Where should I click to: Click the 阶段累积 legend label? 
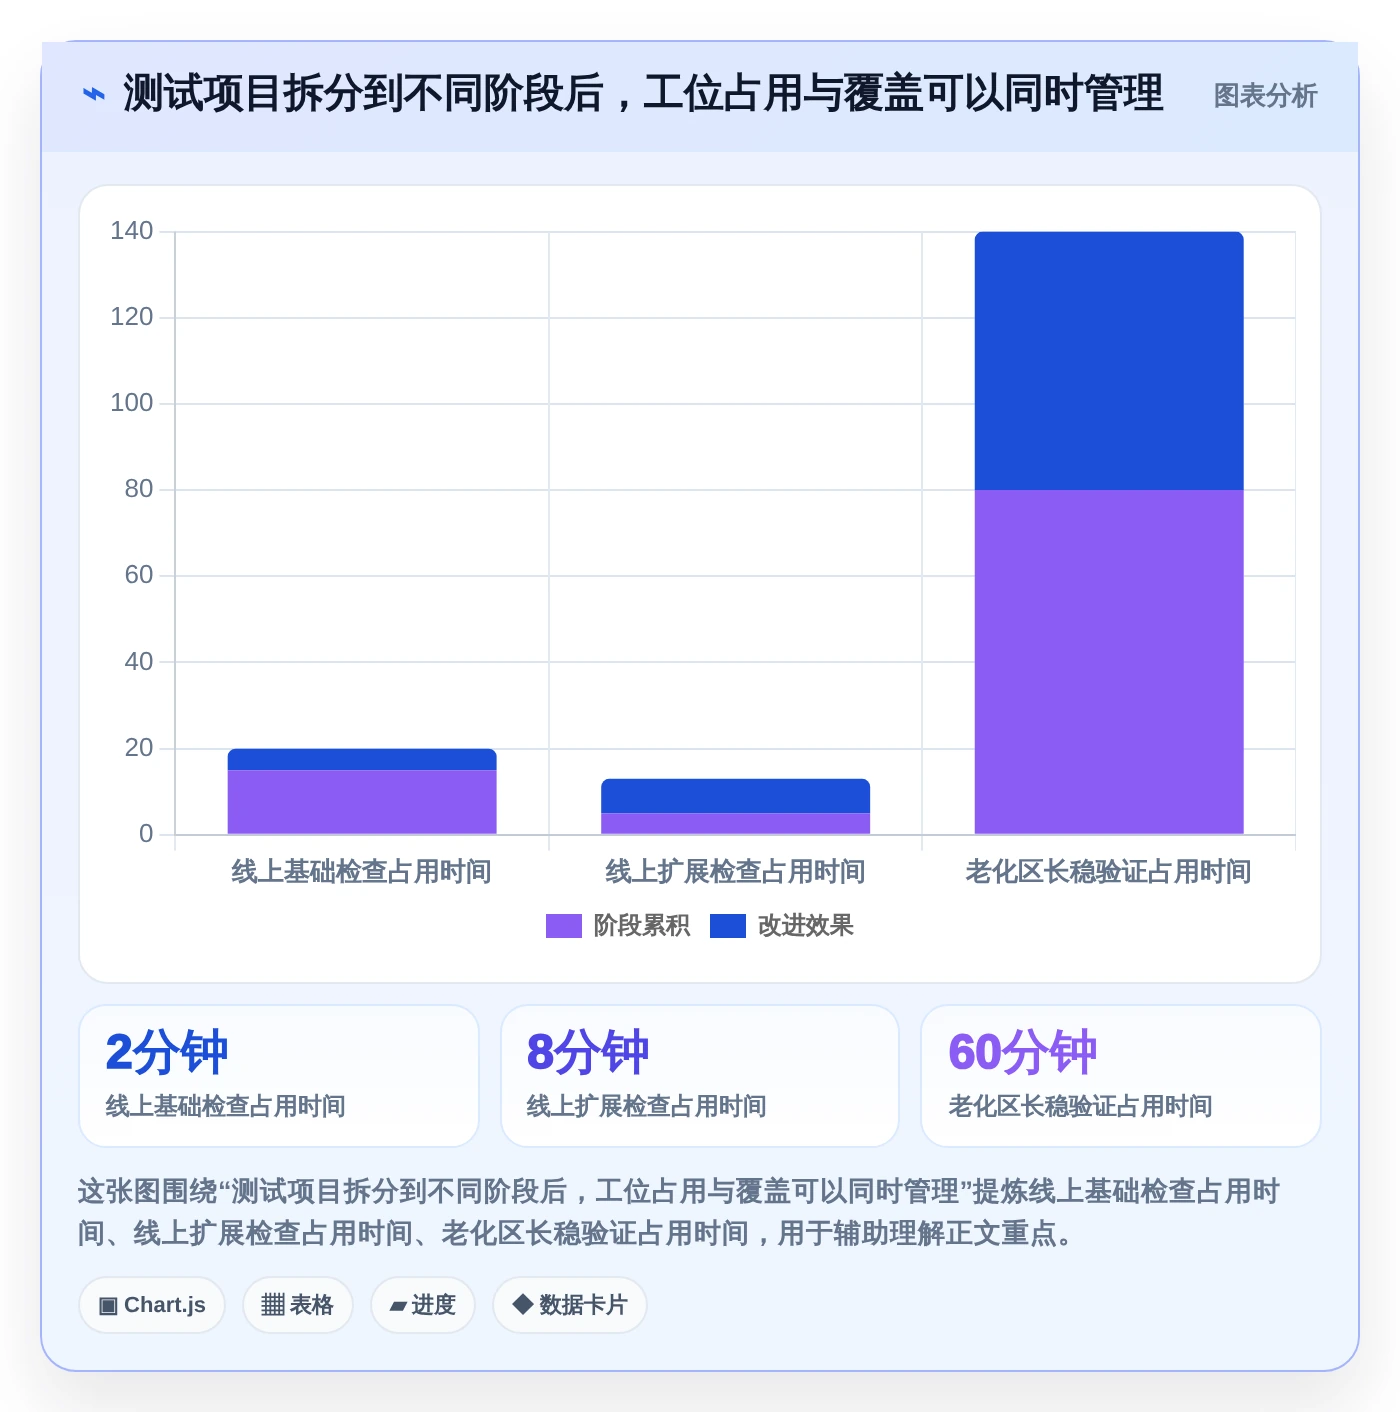tap(642, 926)
